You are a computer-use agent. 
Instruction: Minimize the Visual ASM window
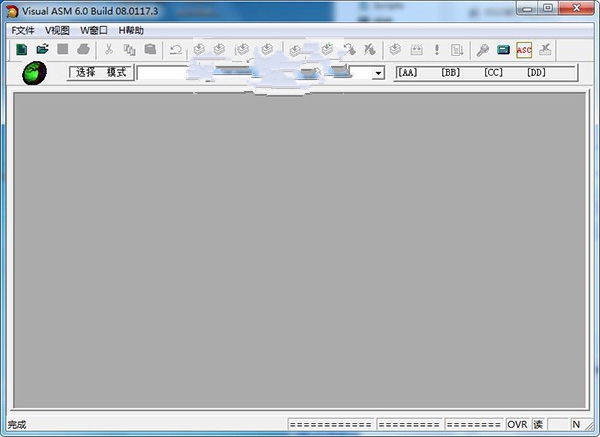(x=527, y=8)
